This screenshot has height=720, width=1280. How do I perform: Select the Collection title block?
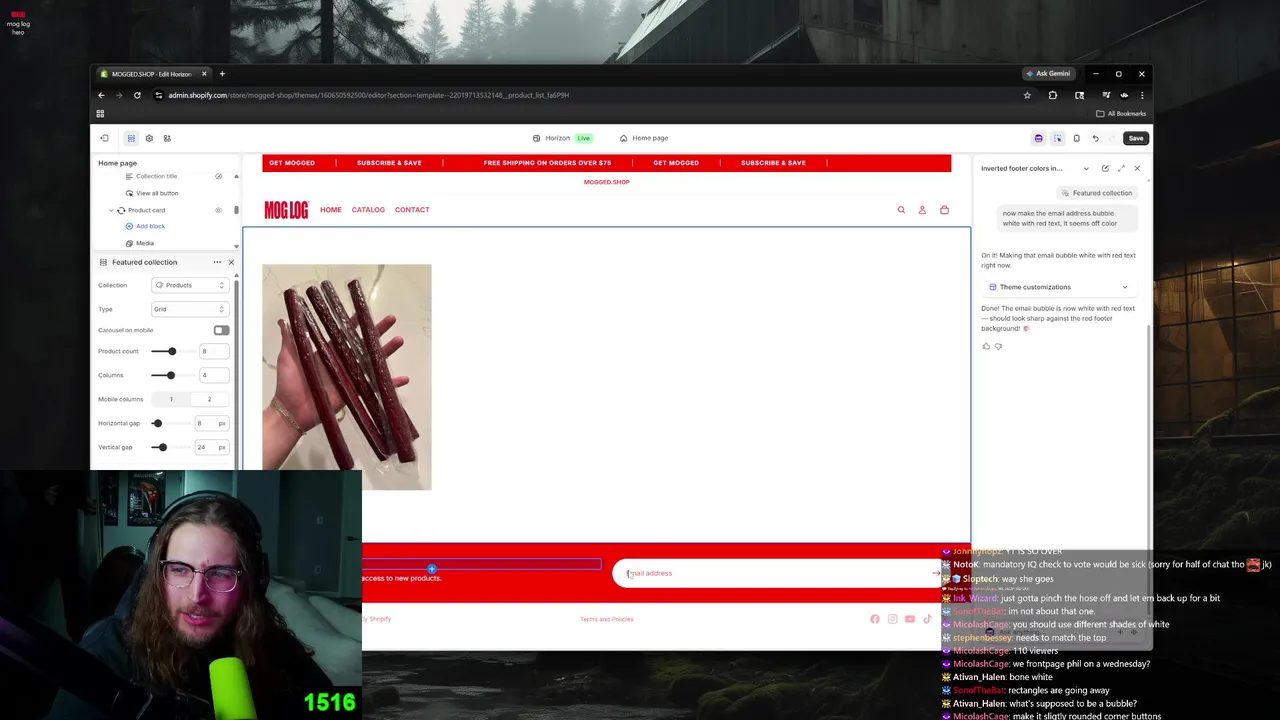point(156,176)
